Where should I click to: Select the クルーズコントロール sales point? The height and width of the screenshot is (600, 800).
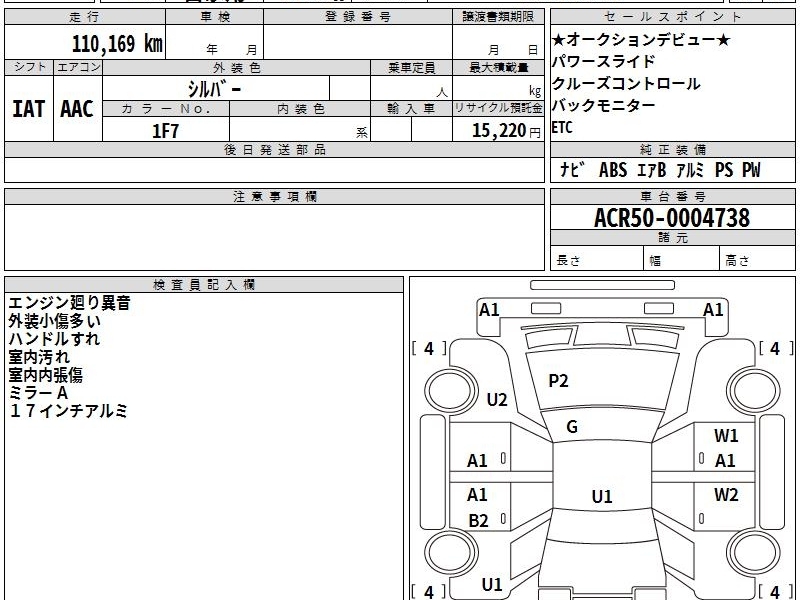(x=626, y=83)
